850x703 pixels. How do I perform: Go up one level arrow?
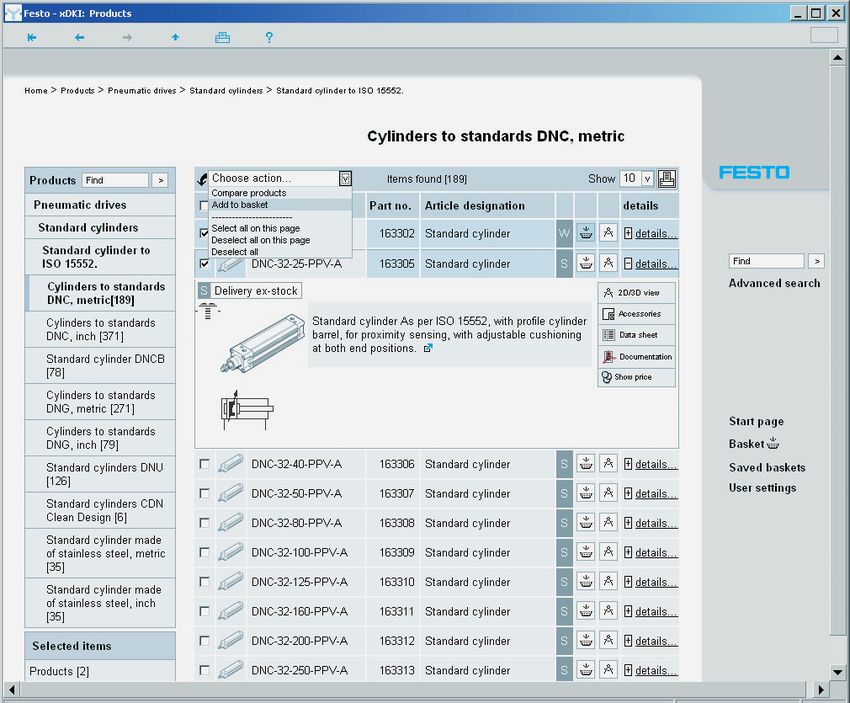tap(175, 37)
